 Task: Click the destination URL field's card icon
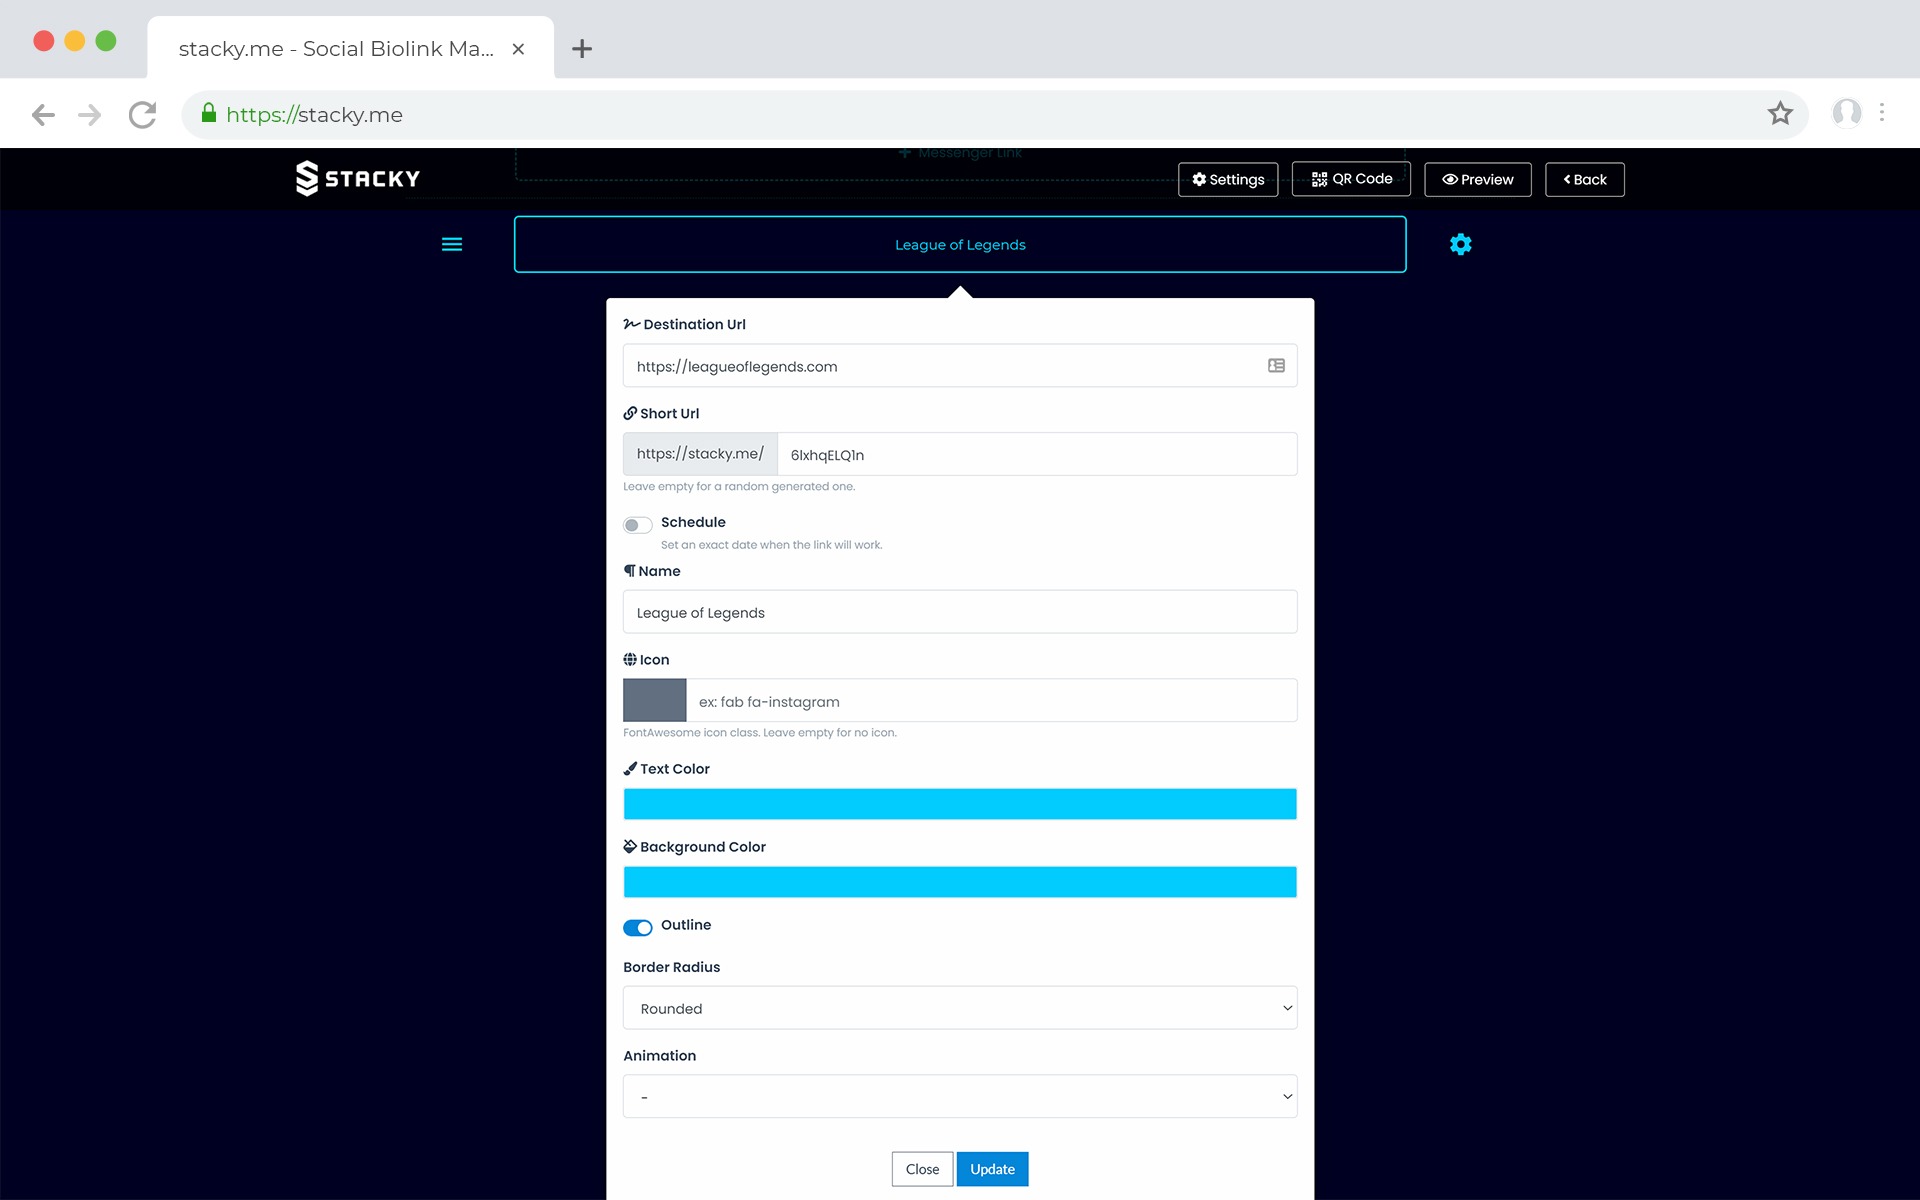tap(1276, 366)
